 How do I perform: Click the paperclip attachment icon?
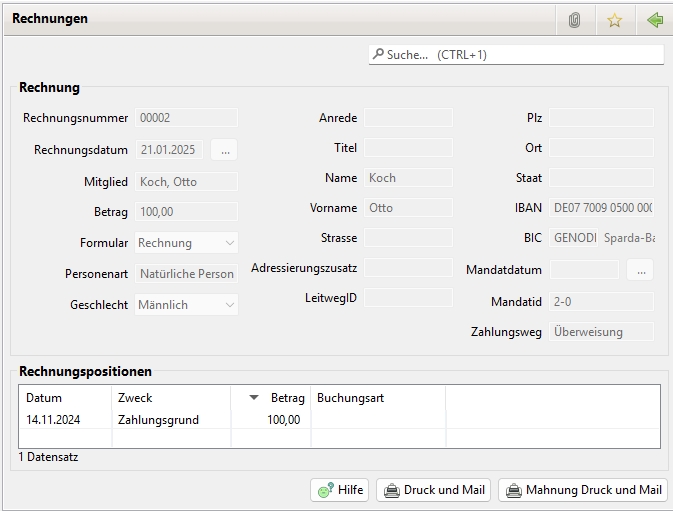click(574, 20)
